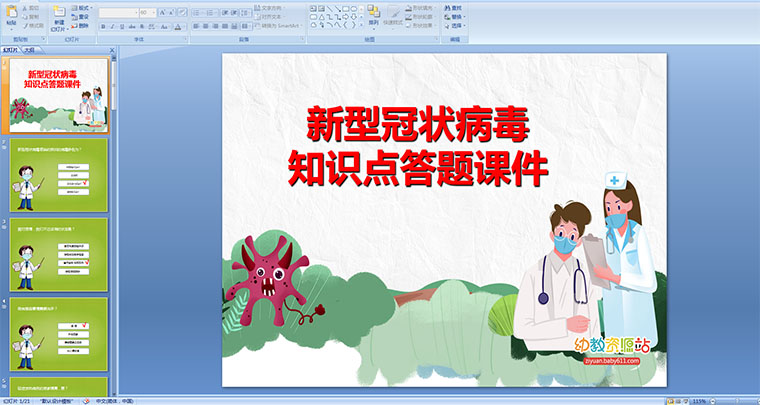
Task: Open the font name combo box
Action: 119,13
